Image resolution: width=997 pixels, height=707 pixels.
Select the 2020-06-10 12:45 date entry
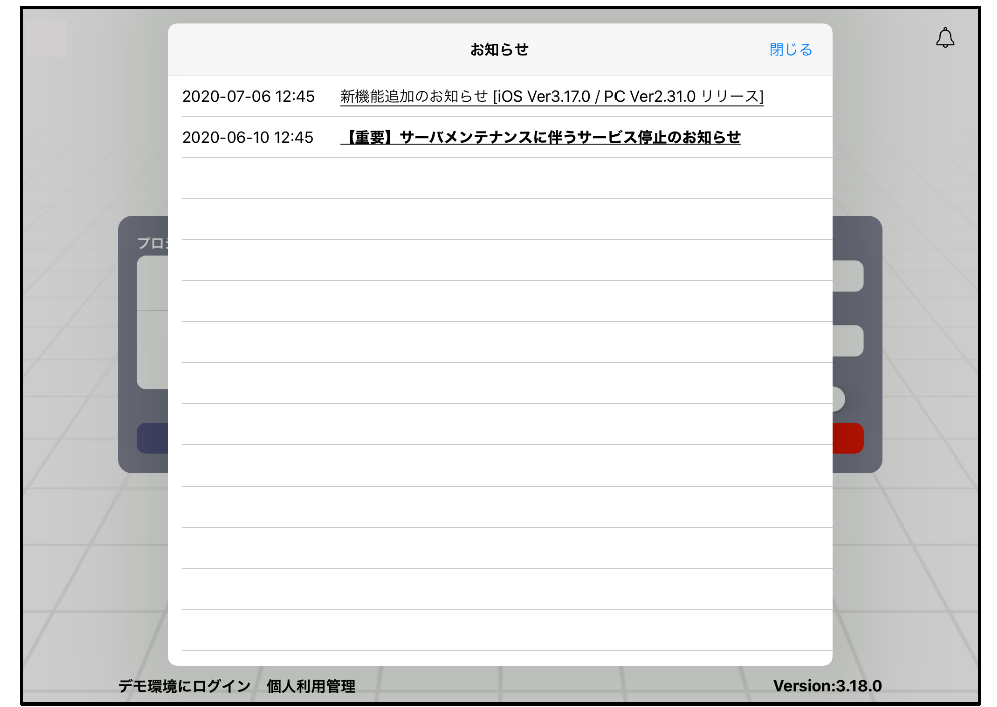click(248, 138)
